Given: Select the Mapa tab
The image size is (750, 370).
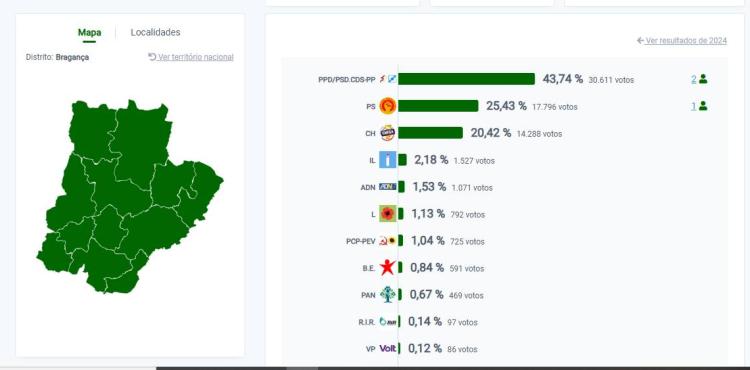Looking at the screenshot, I should (89, 33).
